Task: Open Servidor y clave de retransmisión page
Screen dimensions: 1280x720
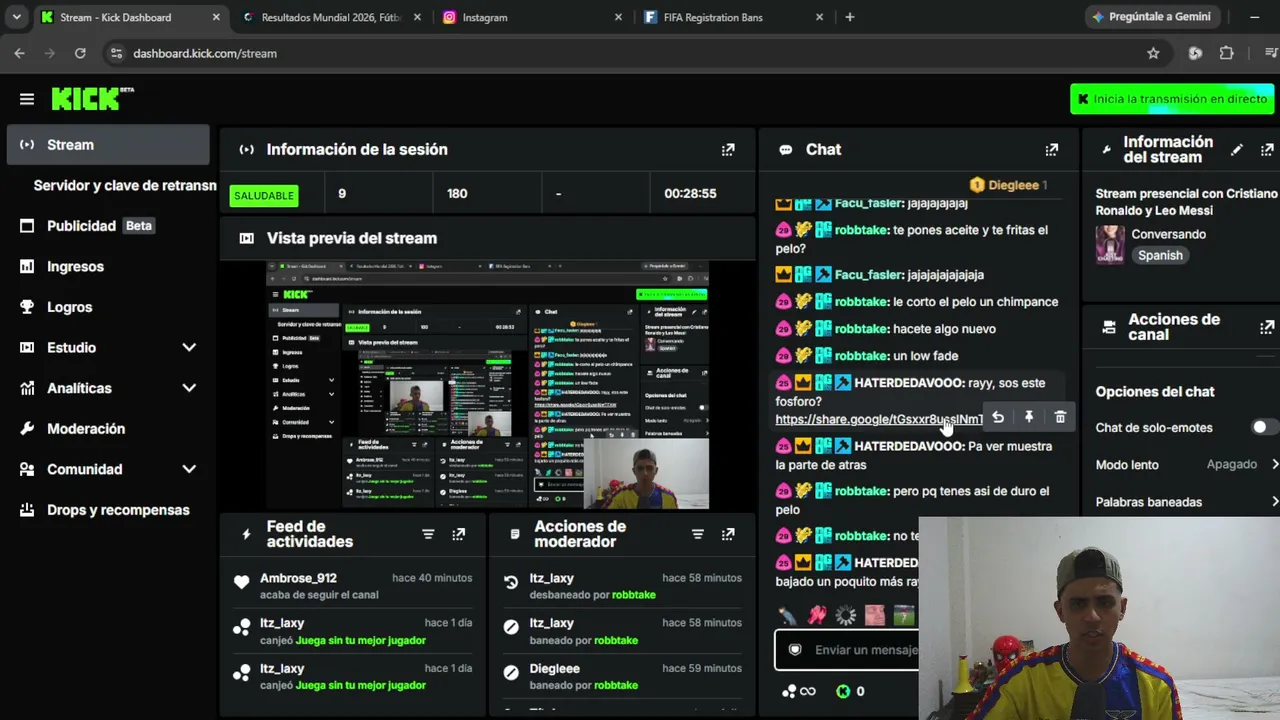Action: click(x=125, y=185)
